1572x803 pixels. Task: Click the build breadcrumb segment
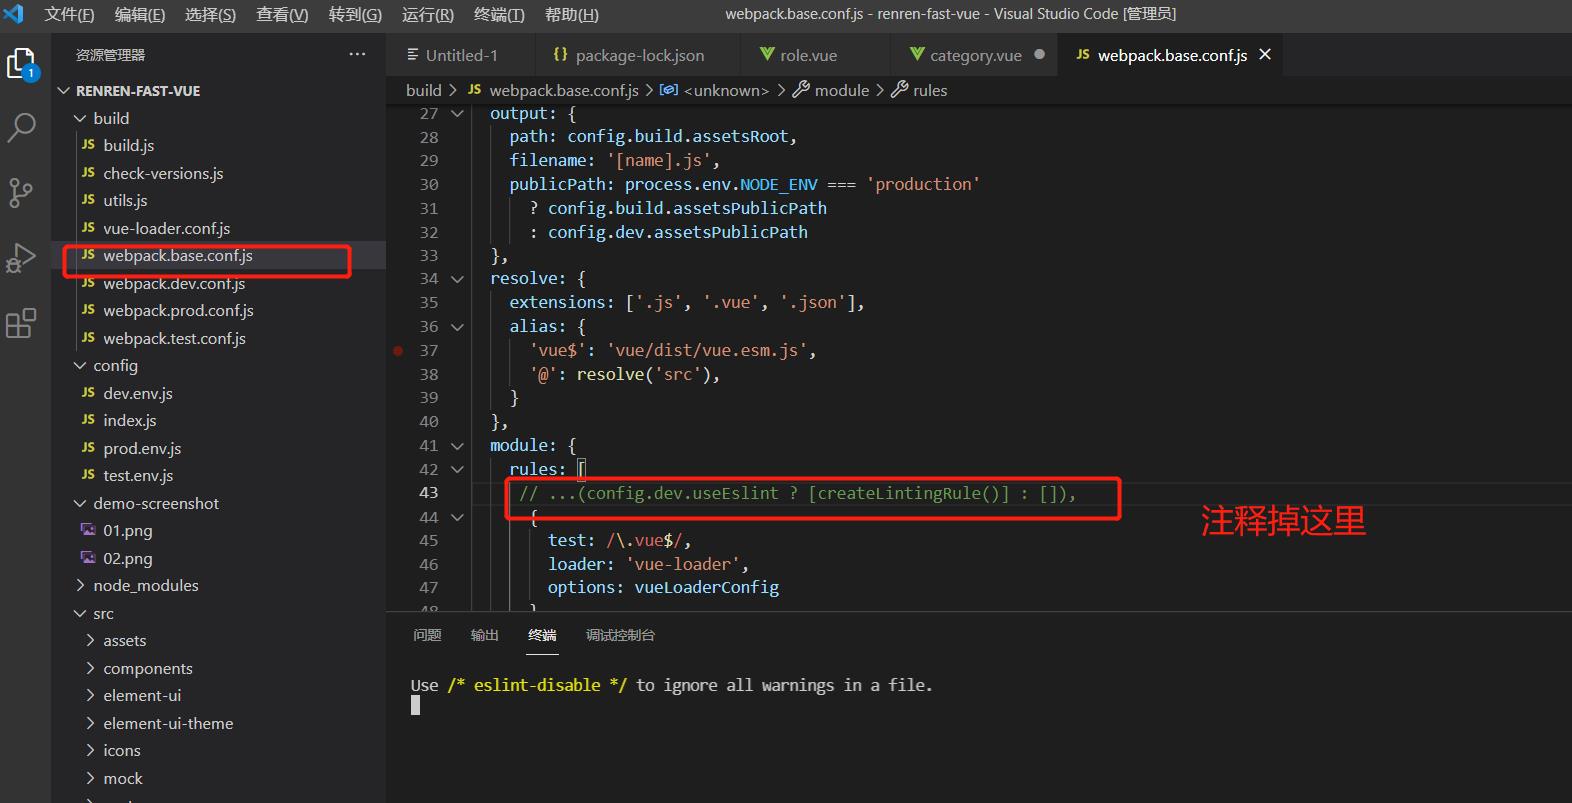pyautogui.click(x=424, y=90)
